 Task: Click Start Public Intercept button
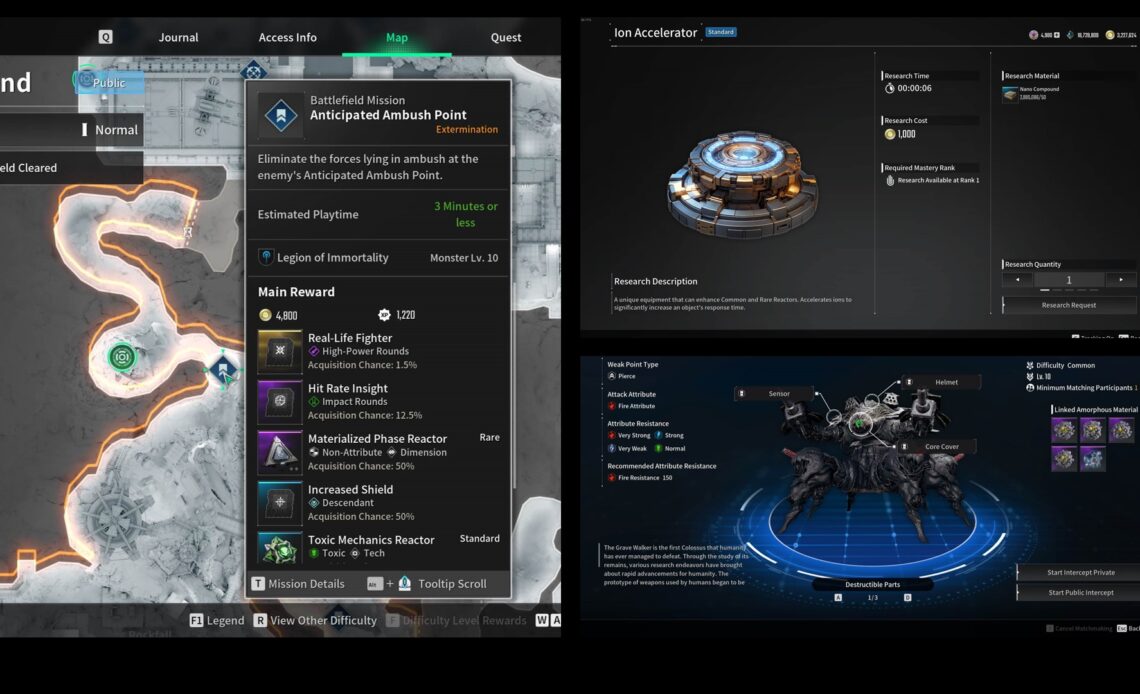pyautogui.click(x=1079, y=593)
